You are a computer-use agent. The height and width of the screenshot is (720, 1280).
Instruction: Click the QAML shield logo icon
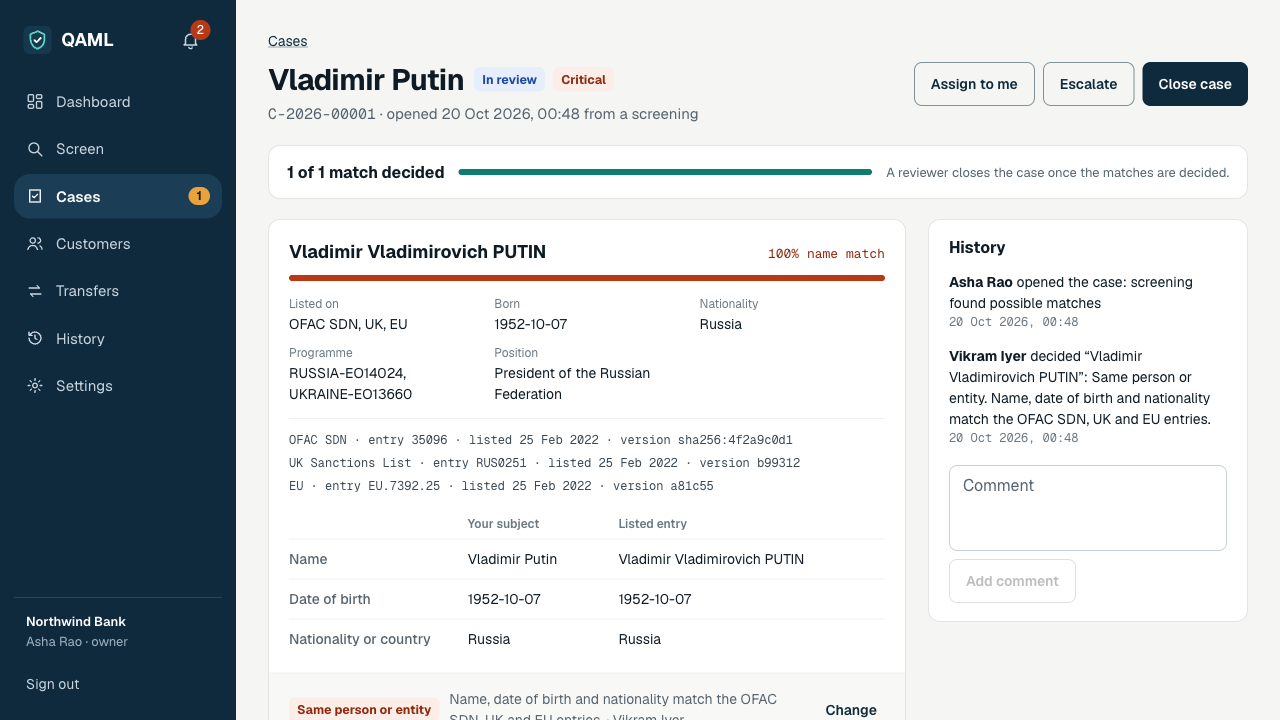click(x=37, y=40)
